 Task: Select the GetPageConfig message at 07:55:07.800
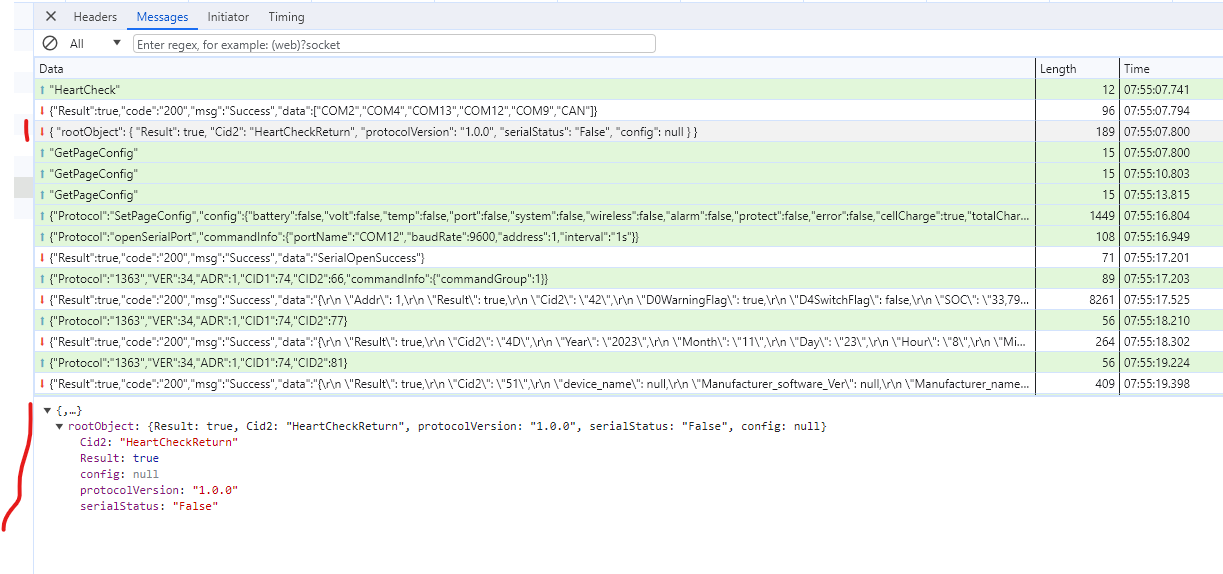629,153
